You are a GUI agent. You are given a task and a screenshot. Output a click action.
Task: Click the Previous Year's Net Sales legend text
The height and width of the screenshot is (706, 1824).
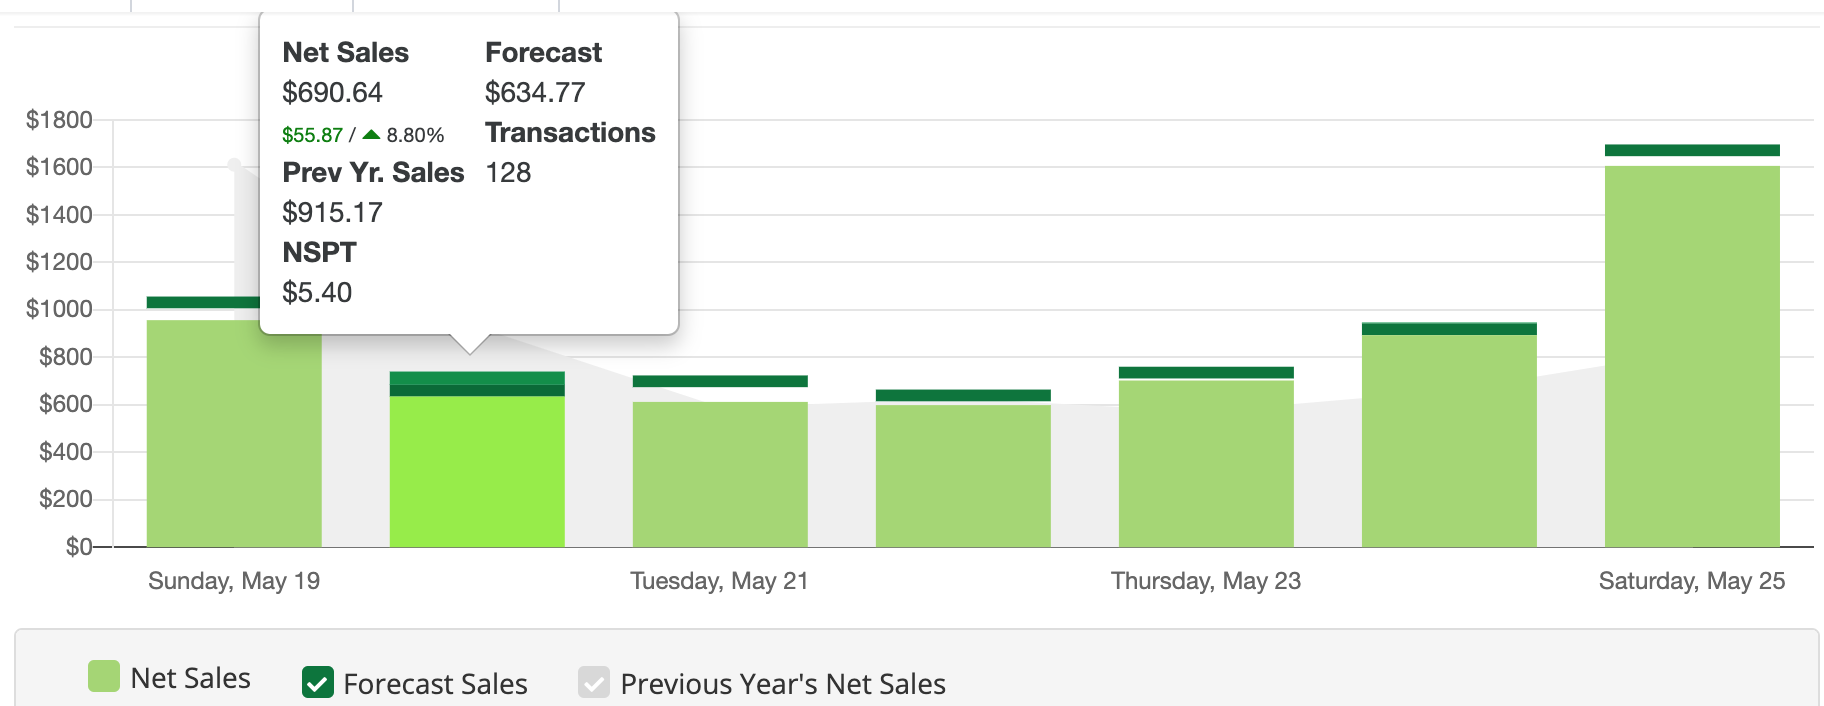coord(783,684)
